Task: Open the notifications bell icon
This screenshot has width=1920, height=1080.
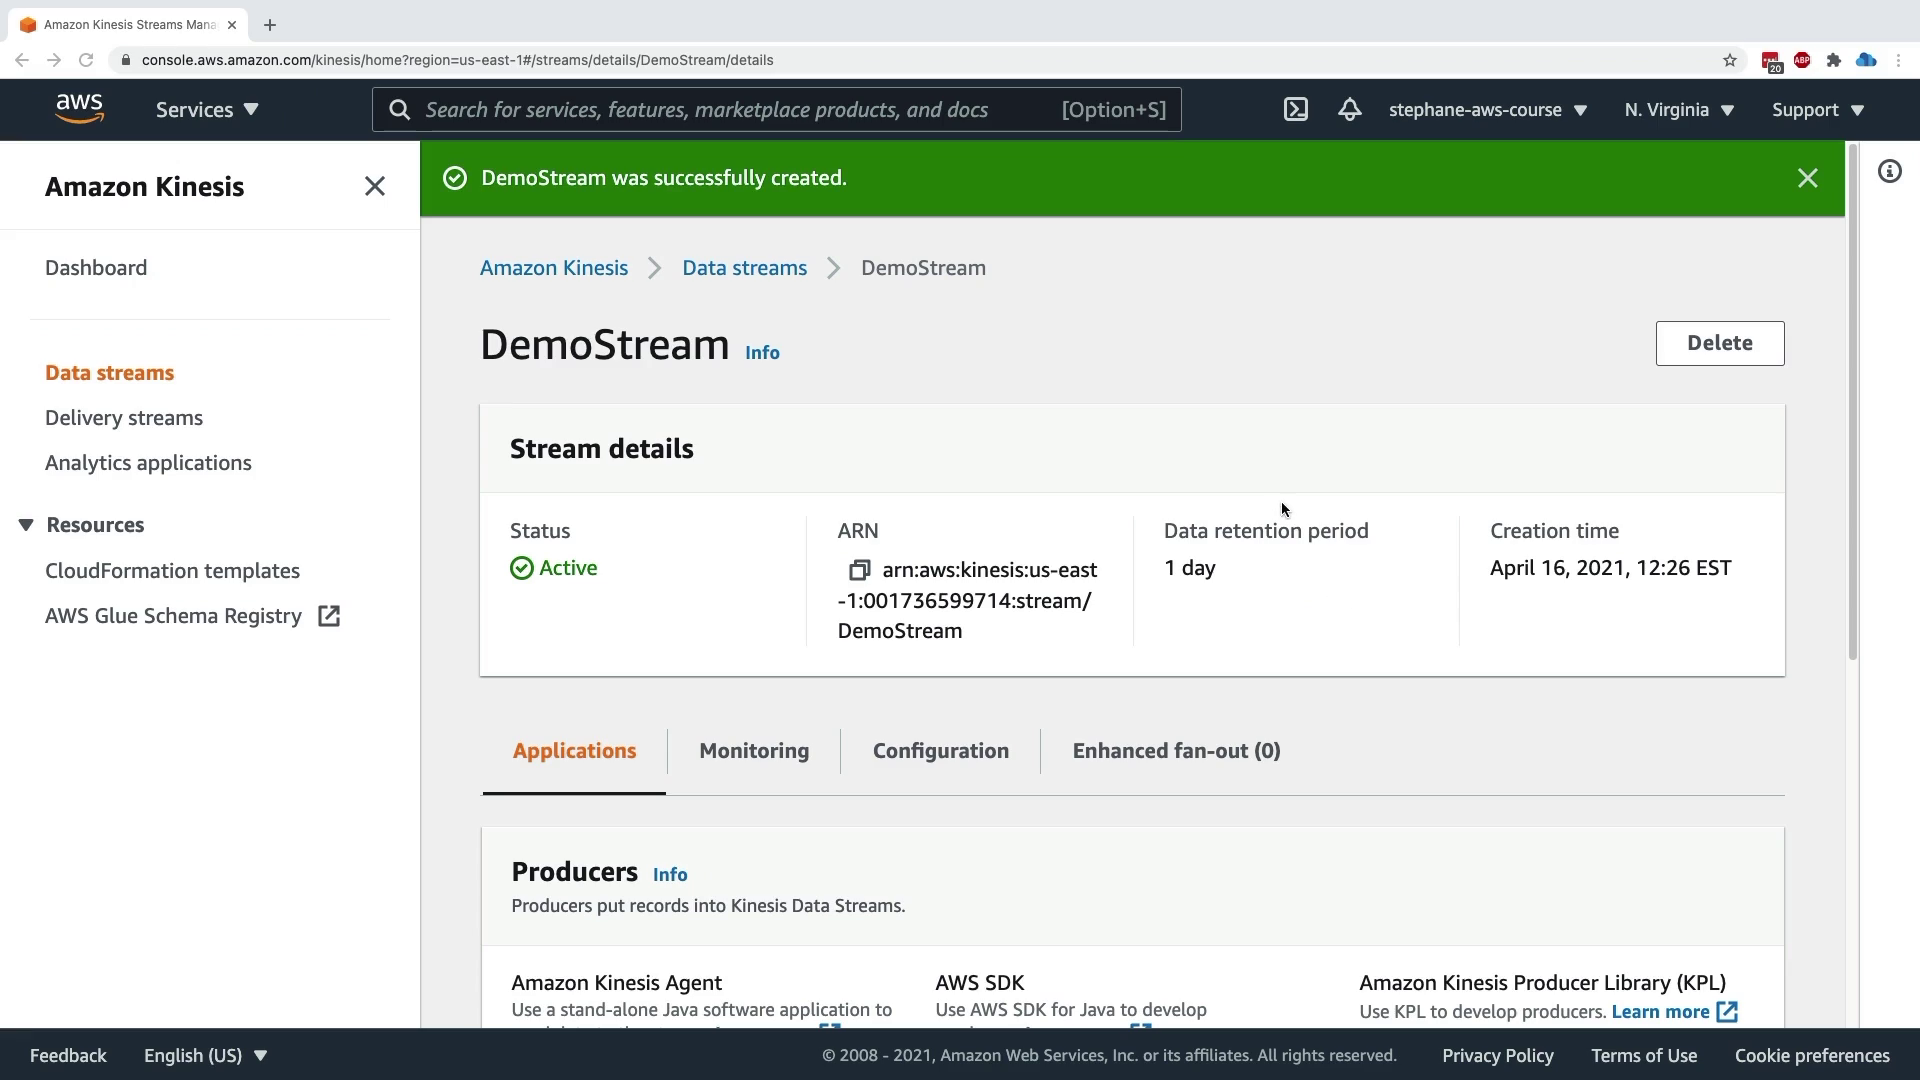Action: pyautogui.click(x=1349, y=110)
